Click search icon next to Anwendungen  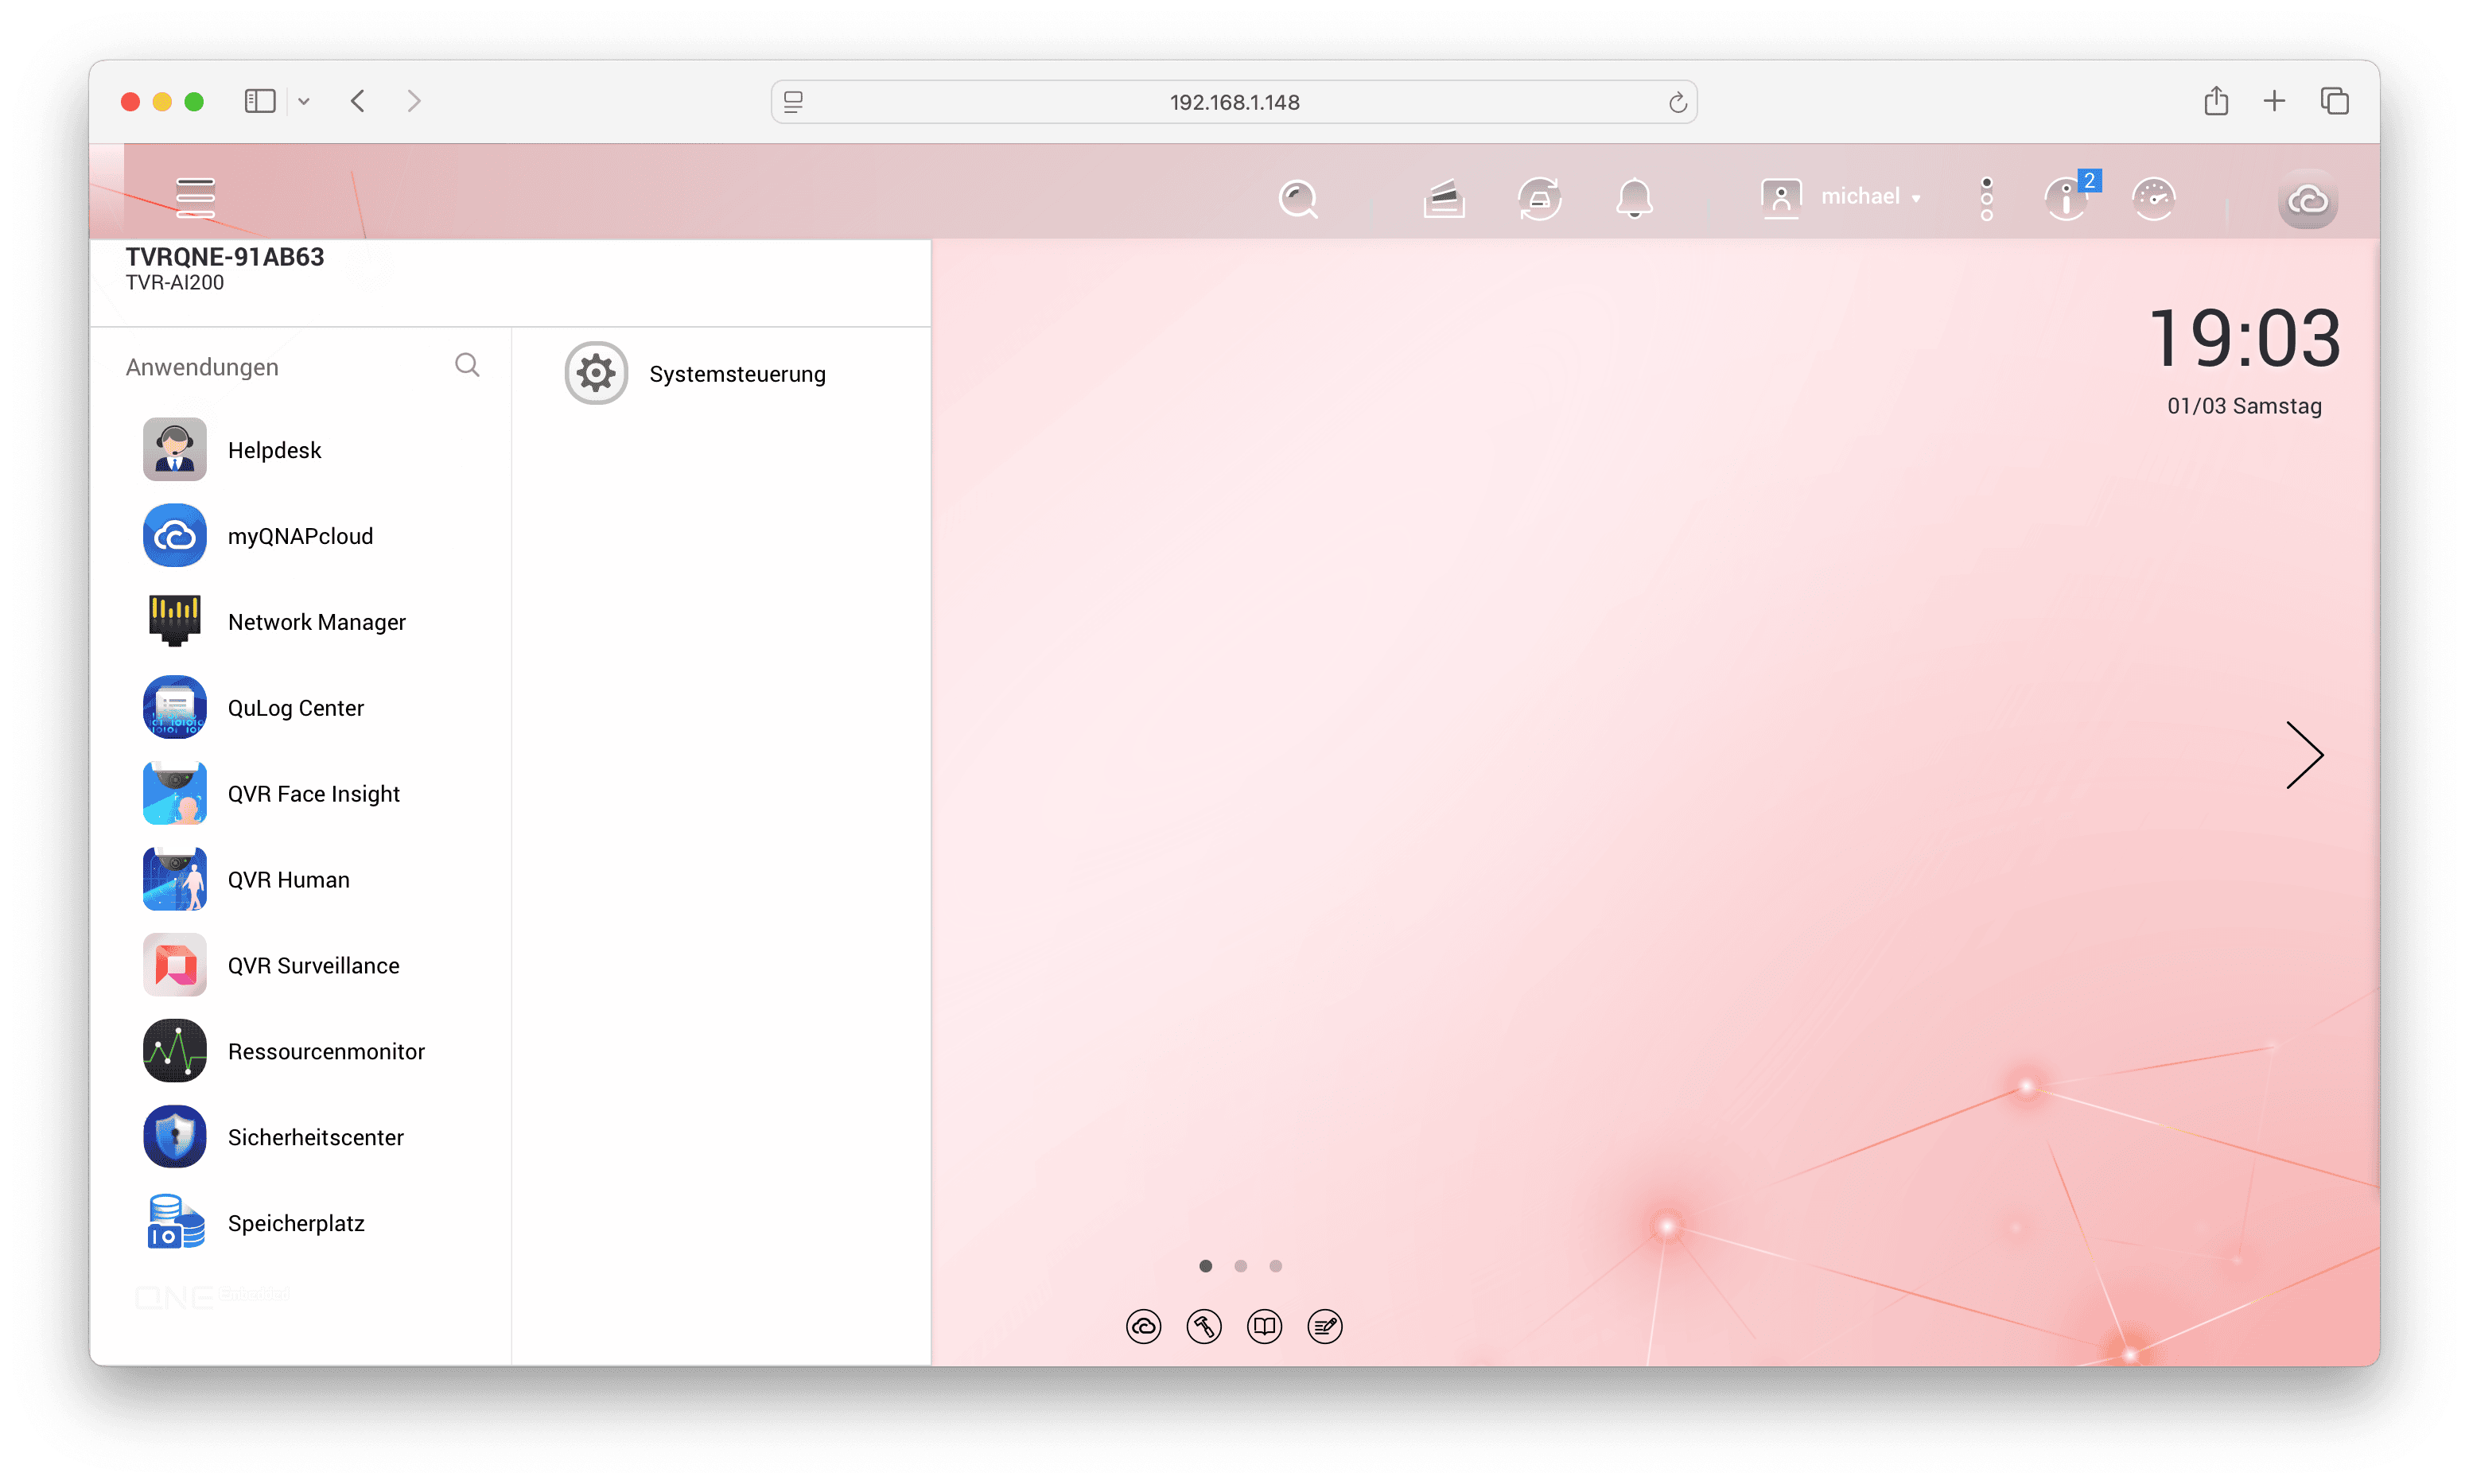point(467,365)
